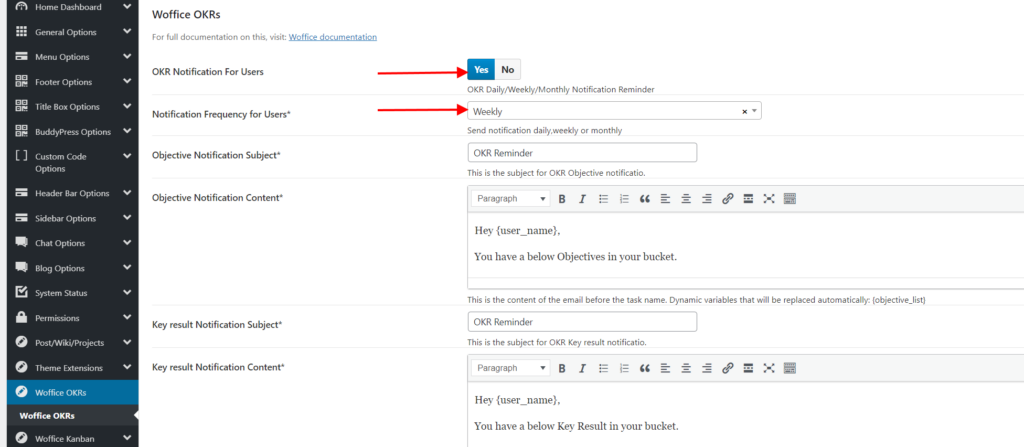Enable OKR notifications with Yes

click(x=481, y=70)
